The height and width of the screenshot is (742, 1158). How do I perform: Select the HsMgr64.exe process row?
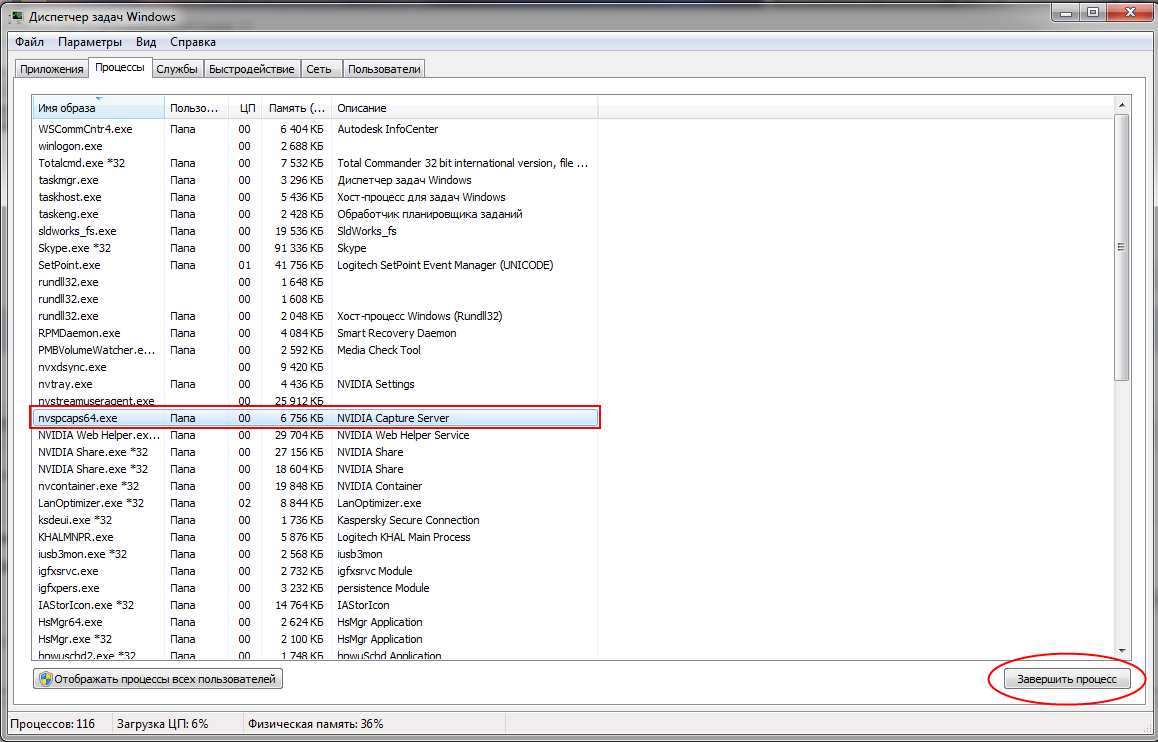[315, 622]
